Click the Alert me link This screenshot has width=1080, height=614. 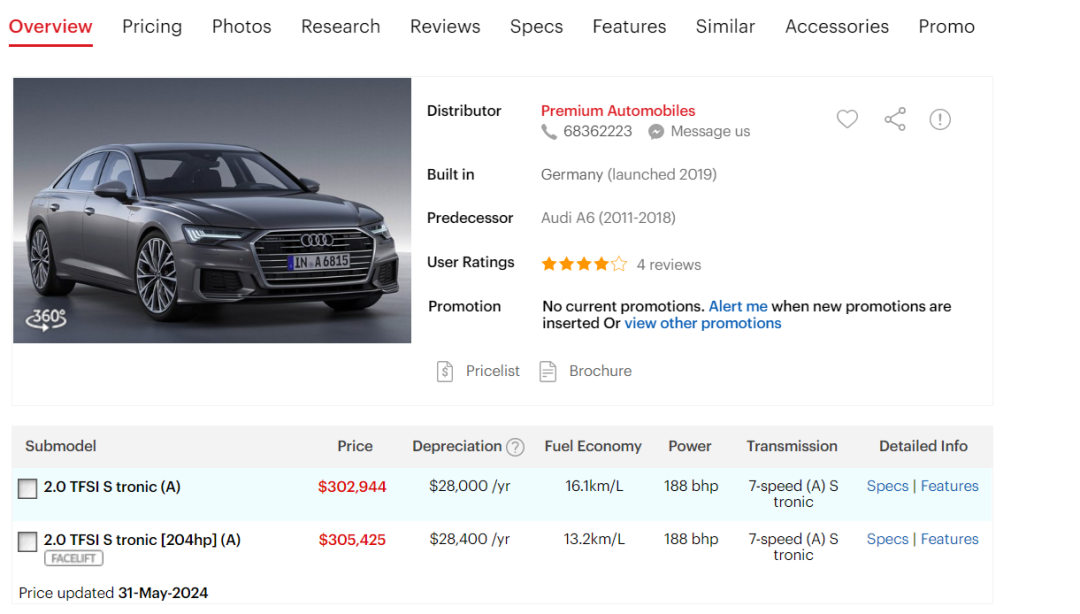point(738,307)
